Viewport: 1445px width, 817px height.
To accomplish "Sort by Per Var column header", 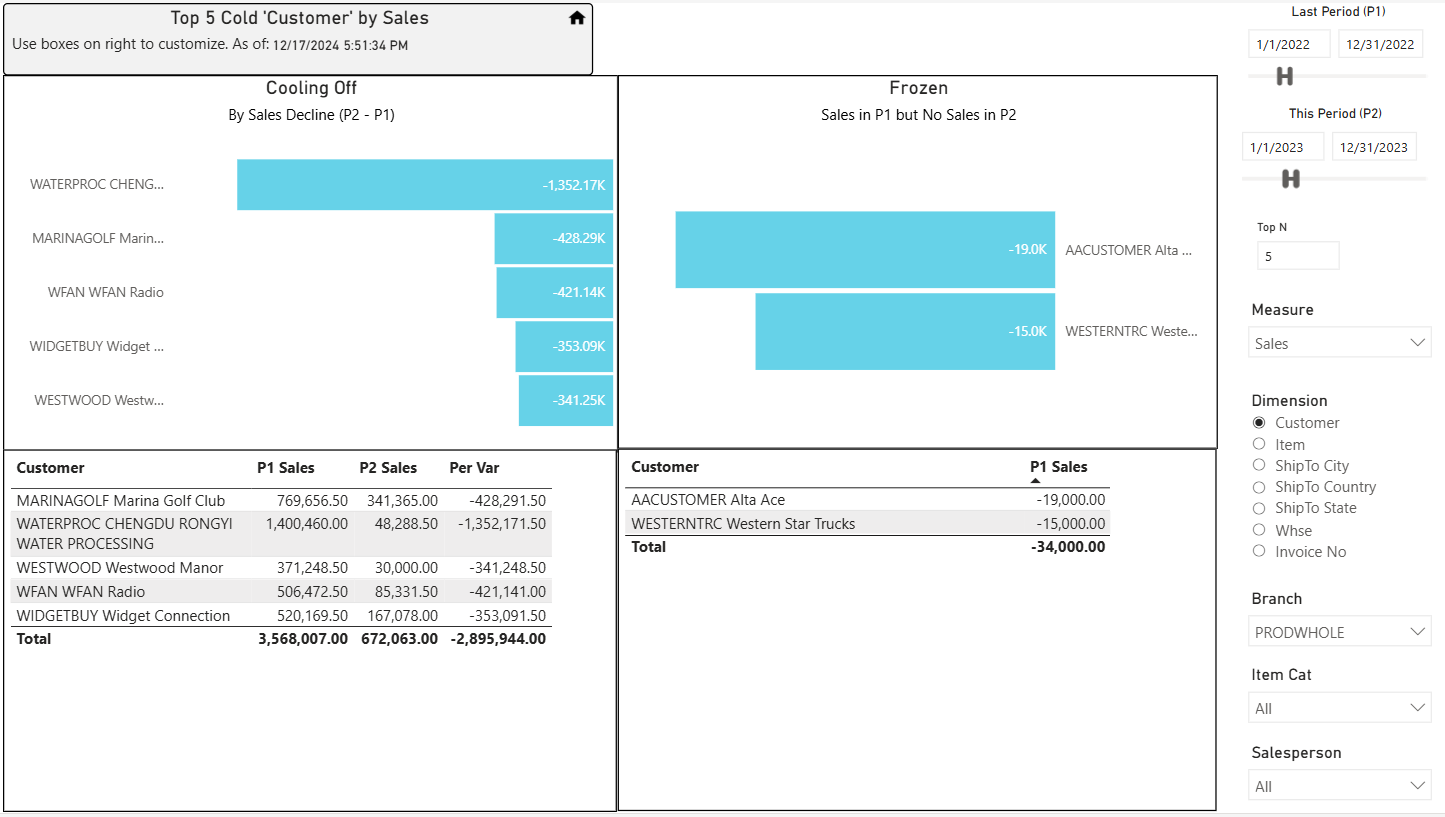I will pyautogui.click(x=474, y=468).
